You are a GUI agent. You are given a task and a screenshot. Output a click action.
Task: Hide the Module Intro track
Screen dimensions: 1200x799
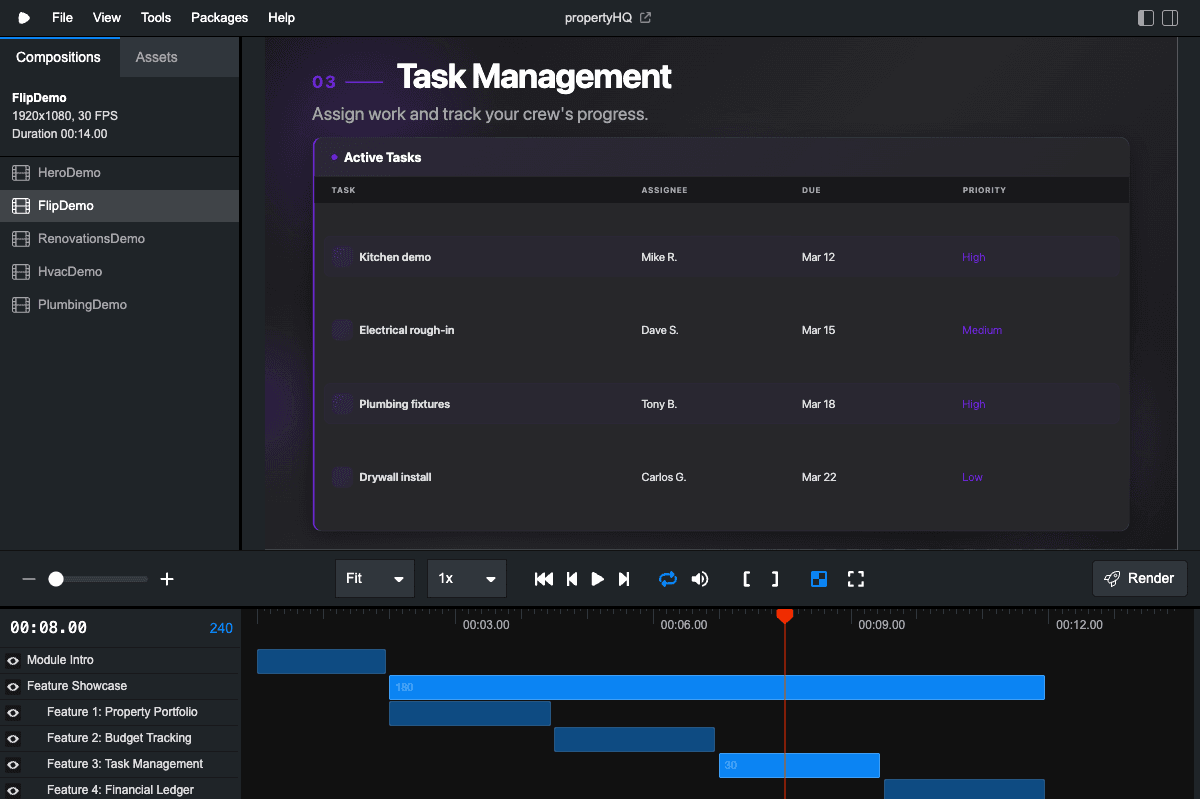click(x=13, y=661)
